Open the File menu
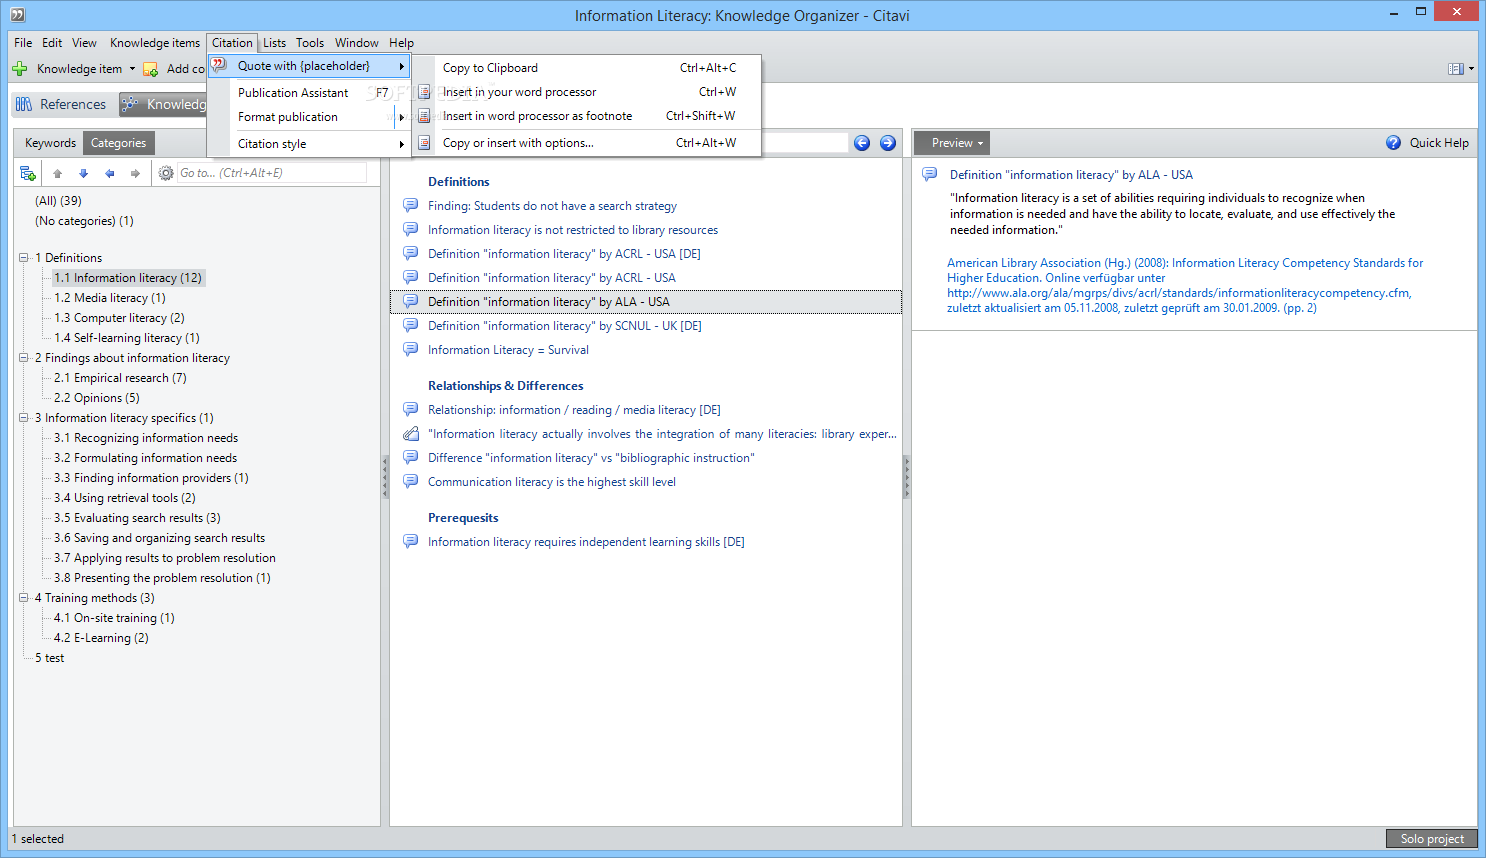This screenshot has width=1486, height=858. [x=23, y=43]
